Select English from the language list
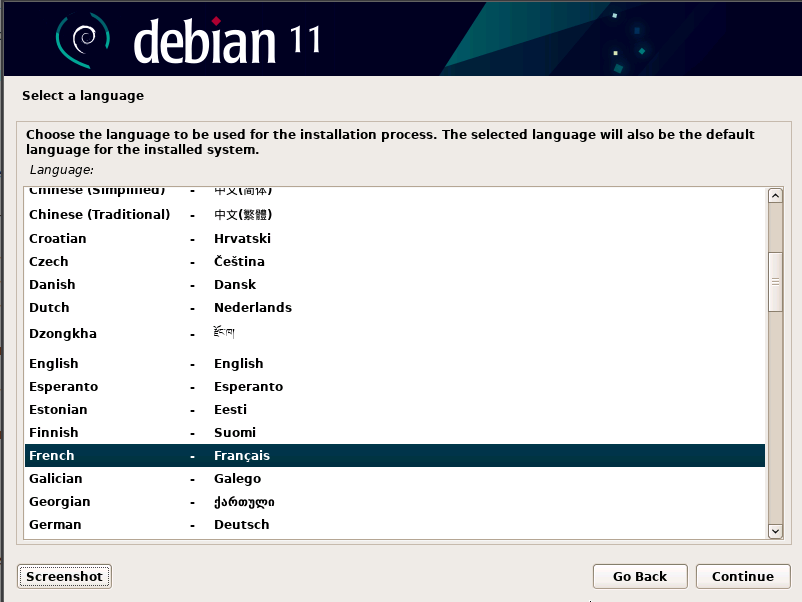 coord(54,364)
